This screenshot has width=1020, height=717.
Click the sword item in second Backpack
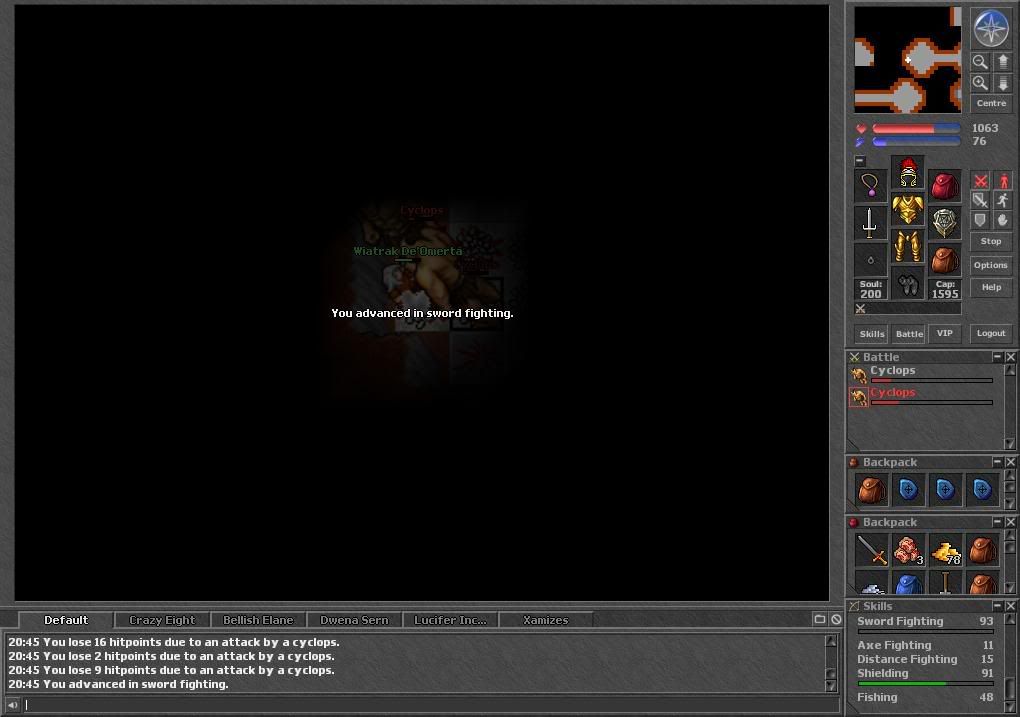point(871,550)
